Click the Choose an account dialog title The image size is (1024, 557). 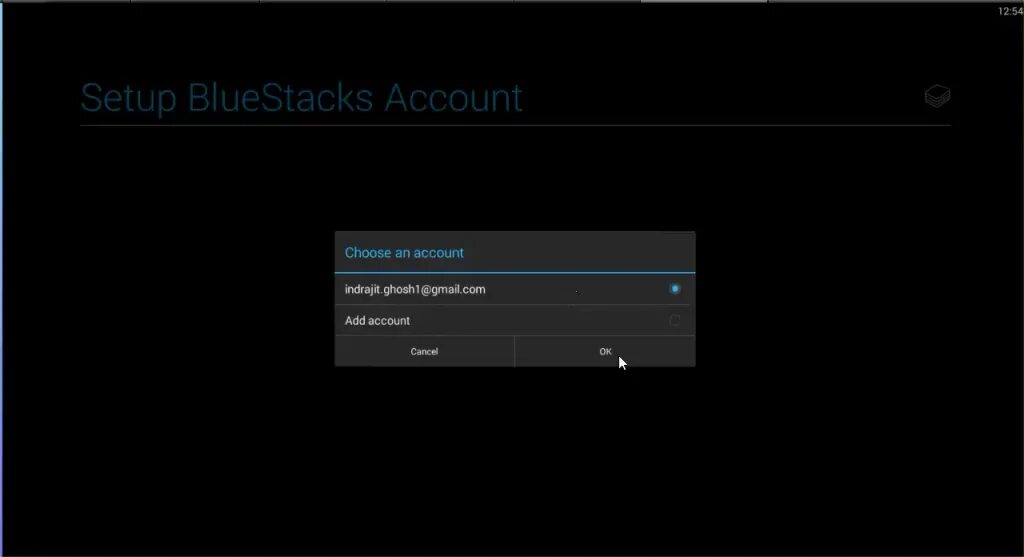coord(404,253)
